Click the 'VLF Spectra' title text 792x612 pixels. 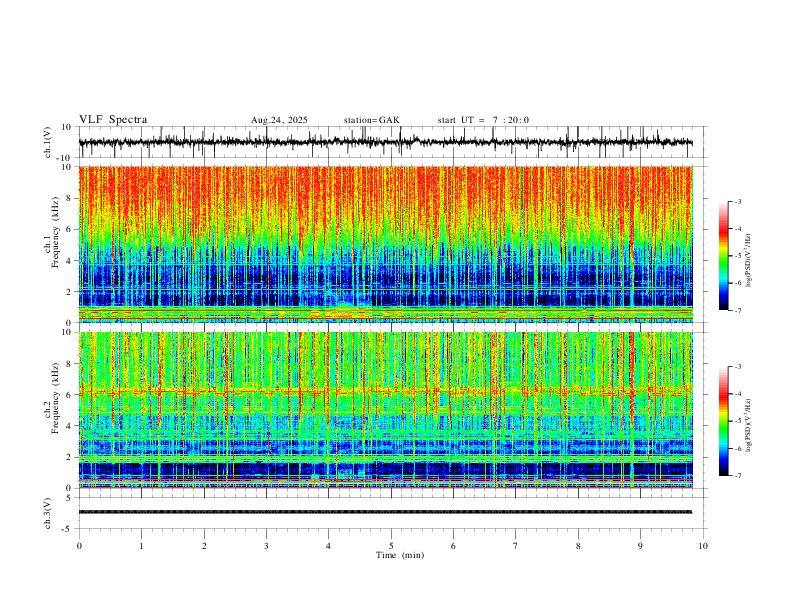pos(113,120)
